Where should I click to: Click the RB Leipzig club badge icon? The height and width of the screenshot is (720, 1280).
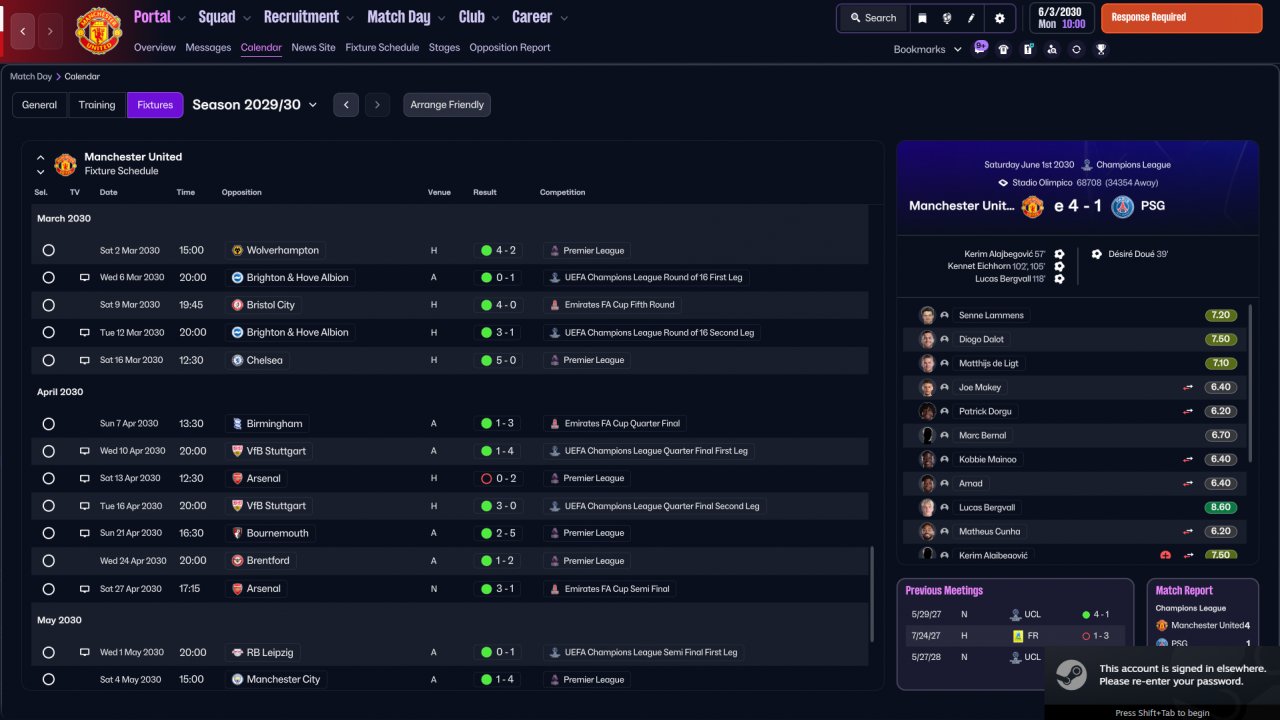click(238, 652)
